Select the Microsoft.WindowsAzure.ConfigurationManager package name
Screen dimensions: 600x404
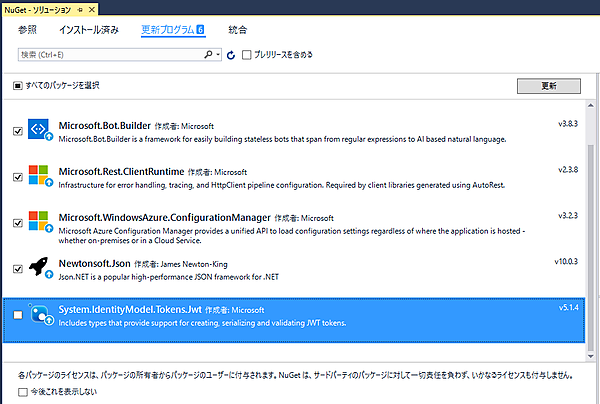tap(165, 218)
